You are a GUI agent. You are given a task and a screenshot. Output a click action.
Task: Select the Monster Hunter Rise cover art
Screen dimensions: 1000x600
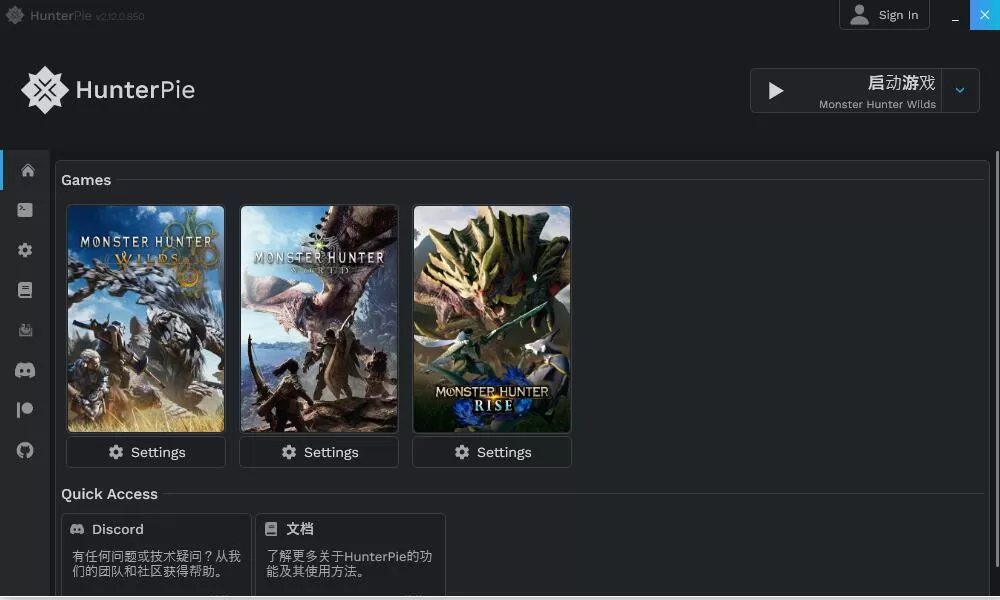492,319
